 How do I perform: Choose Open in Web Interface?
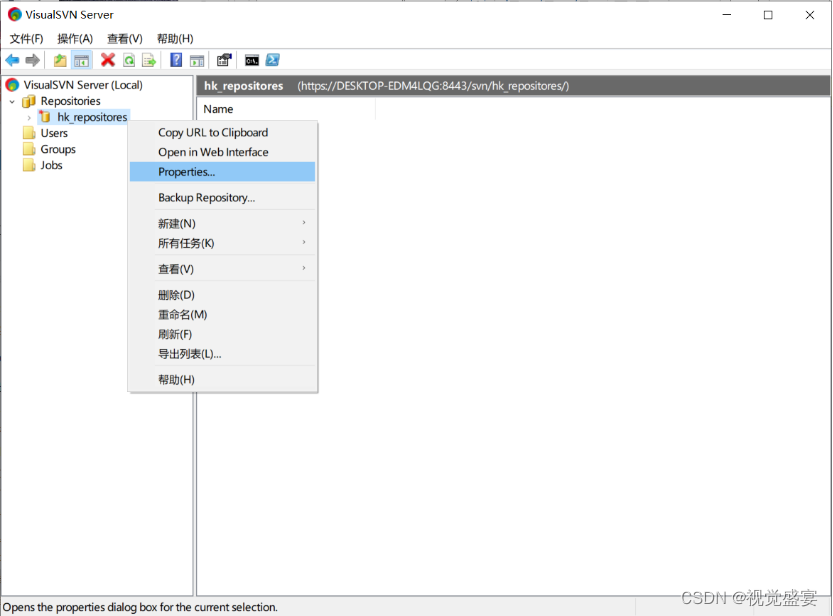[x=223, y=152]
